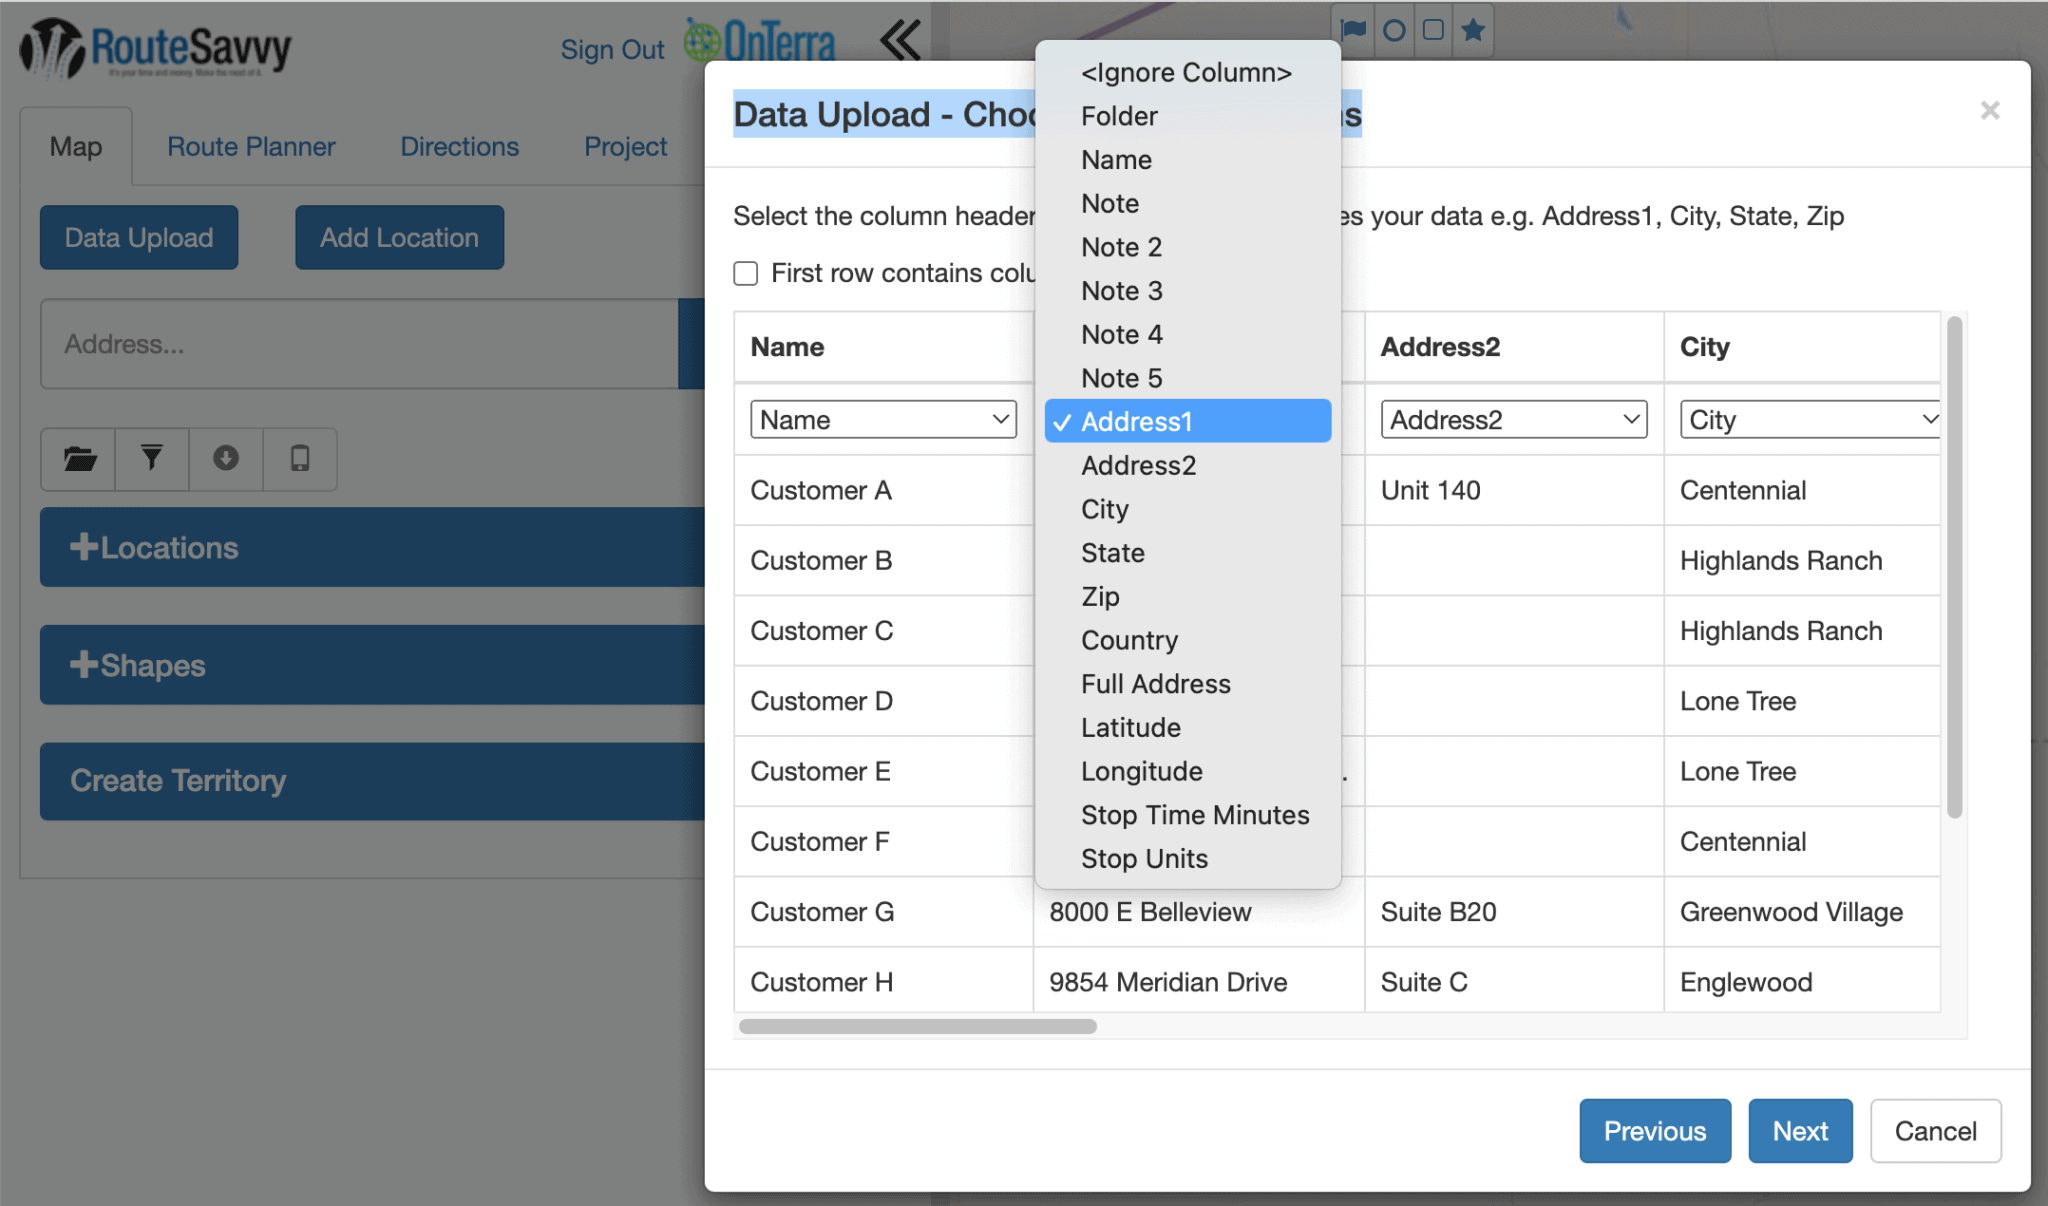Choose Address1 in the dropdown list
Viewport: 2048px width, 1206px height.
click(x=1187, y=421)
